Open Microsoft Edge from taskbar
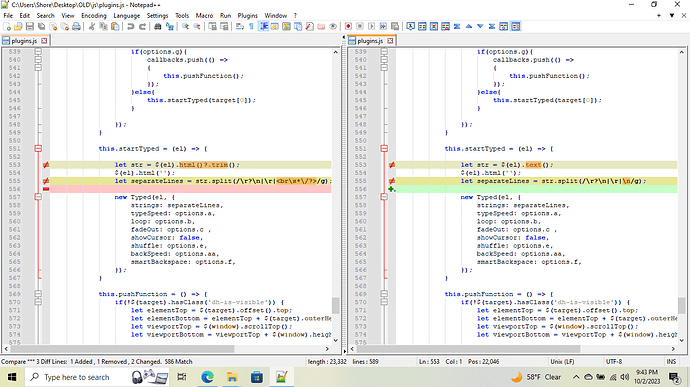This screenshot has height=387, width=690. (x=207, y=377)
